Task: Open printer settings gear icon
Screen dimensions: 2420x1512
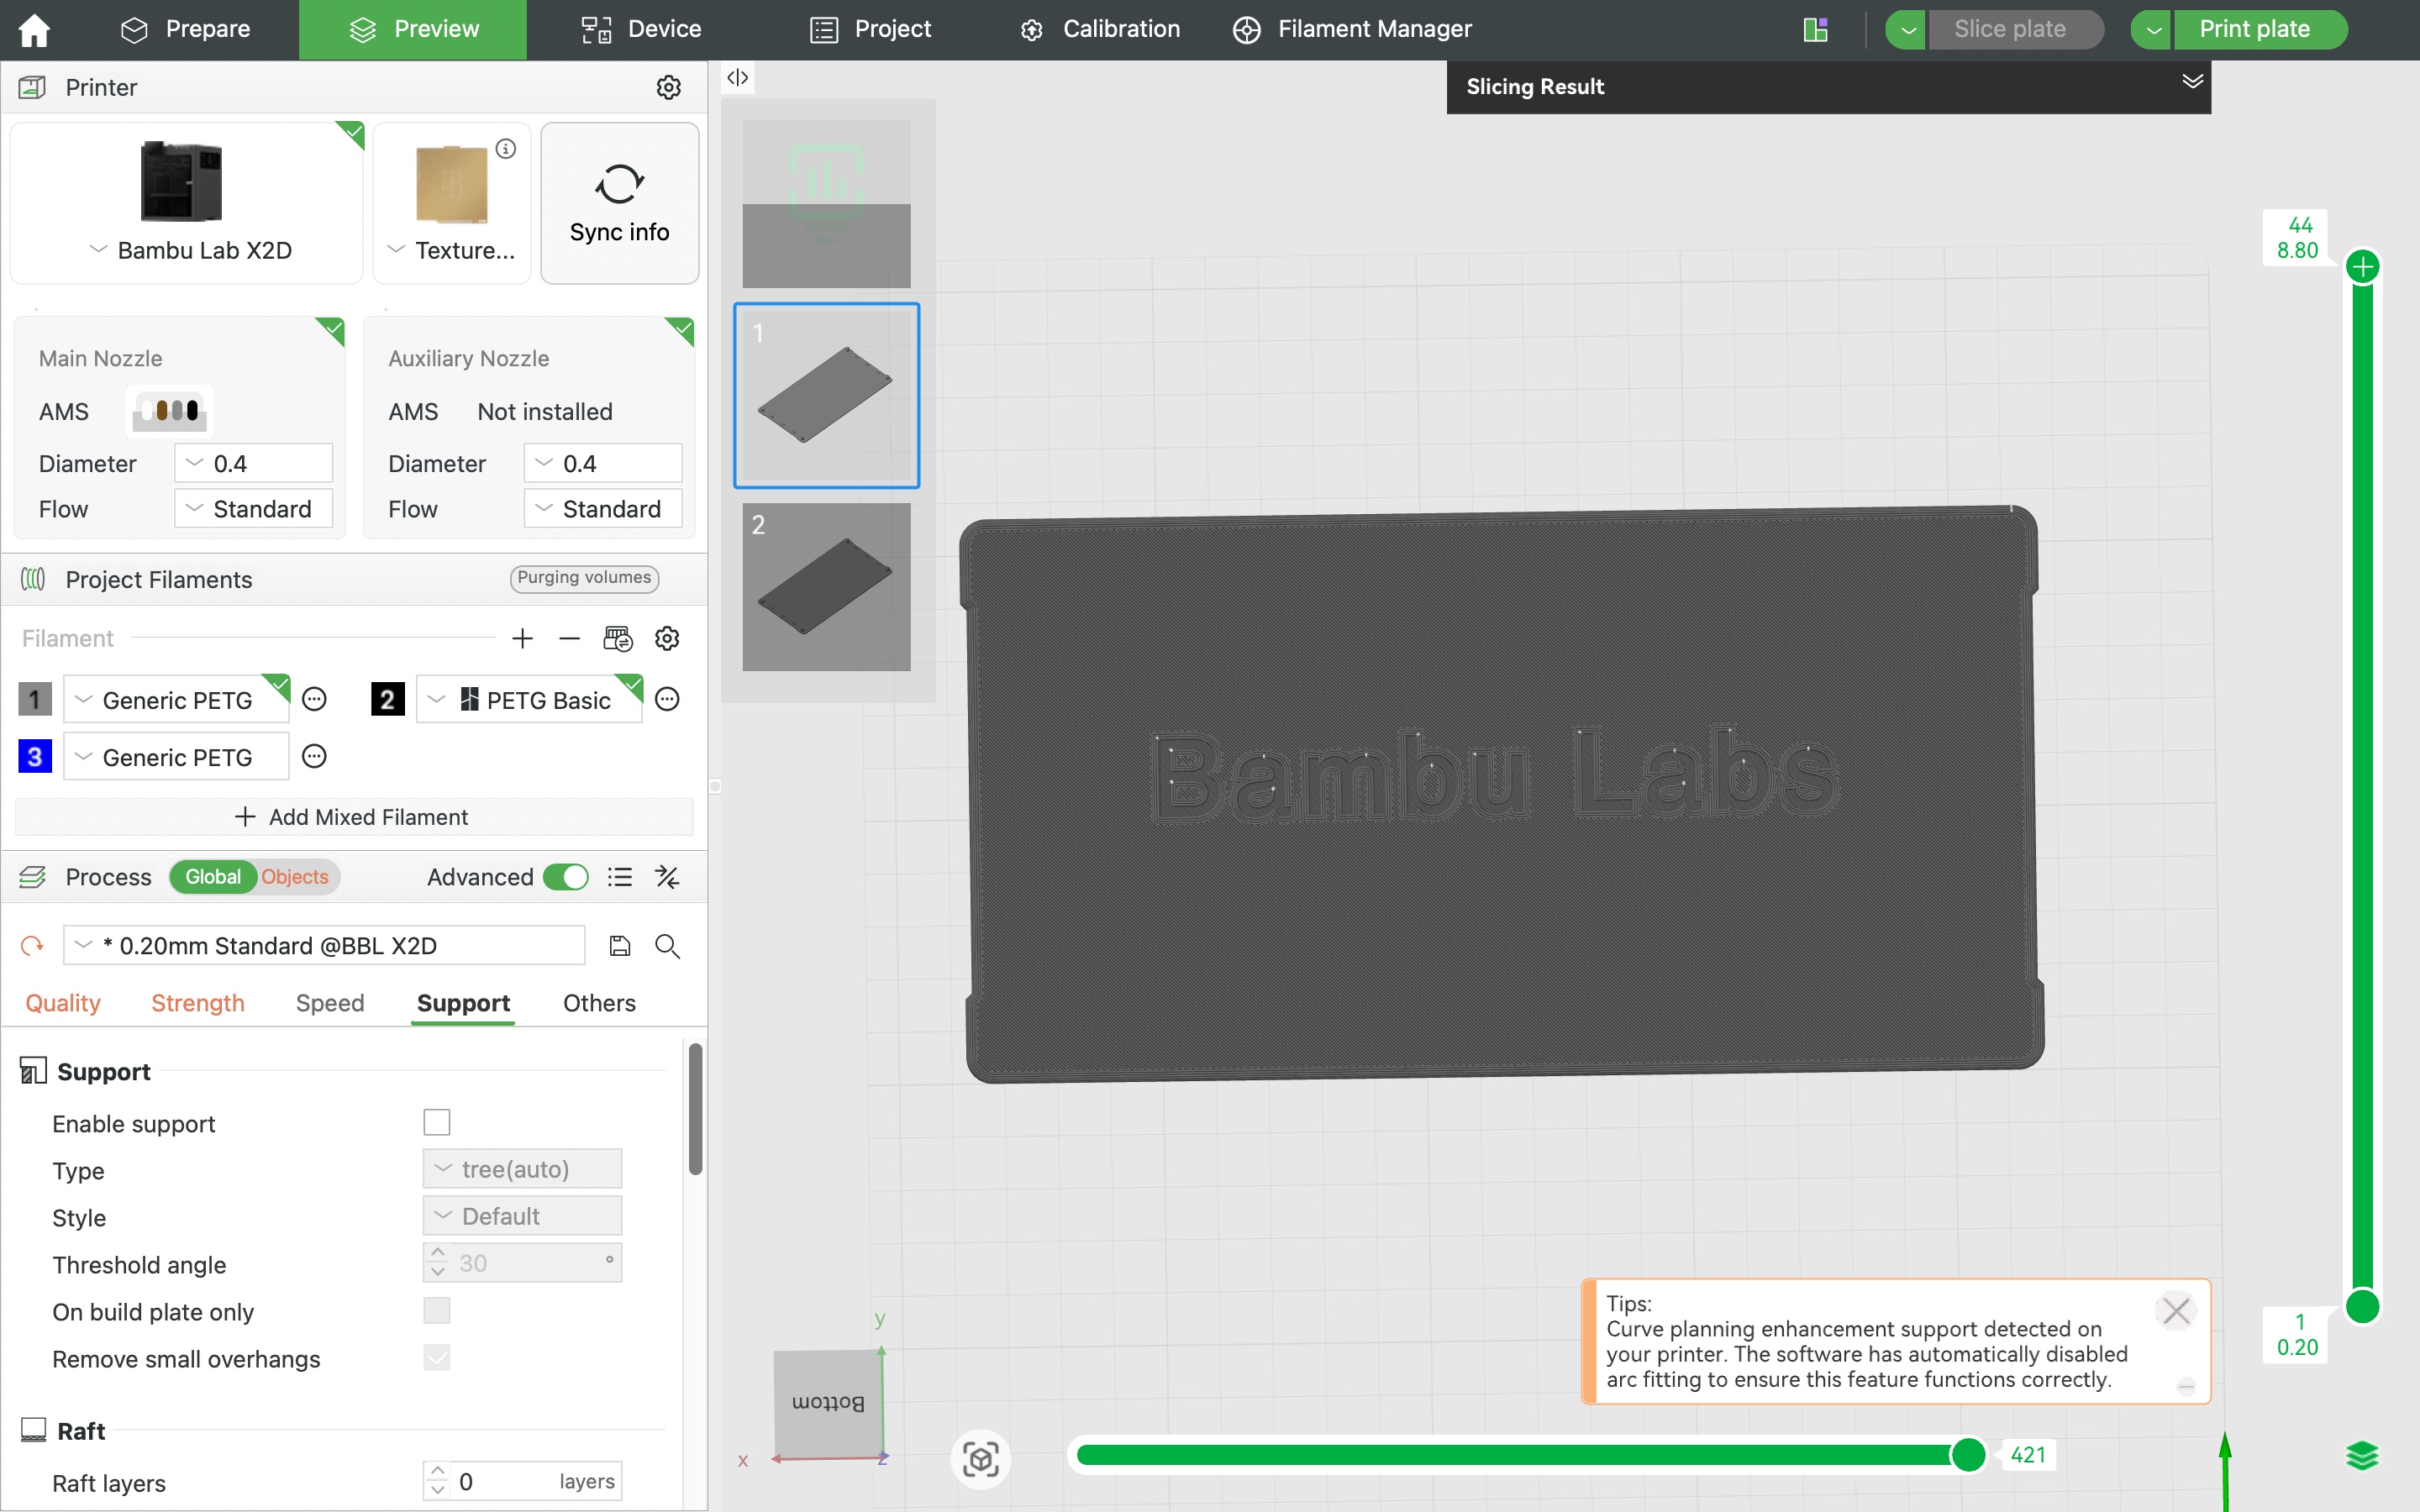Action: pyautogui.click(x=668, y=87)
